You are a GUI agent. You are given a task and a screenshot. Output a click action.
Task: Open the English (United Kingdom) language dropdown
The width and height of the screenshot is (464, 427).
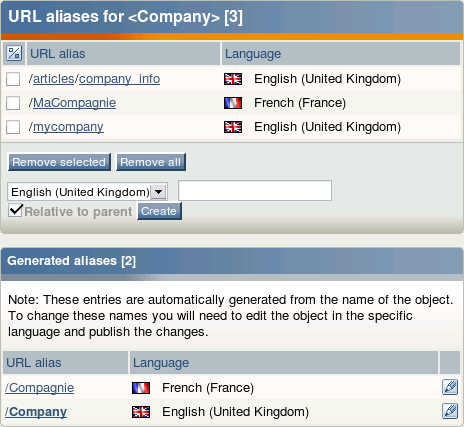(87, 192)
